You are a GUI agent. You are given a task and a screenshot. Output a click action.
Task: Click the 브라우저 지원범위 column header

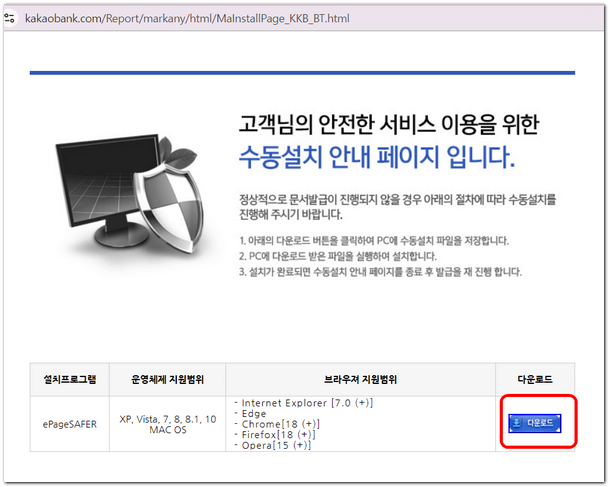(360, 379)
